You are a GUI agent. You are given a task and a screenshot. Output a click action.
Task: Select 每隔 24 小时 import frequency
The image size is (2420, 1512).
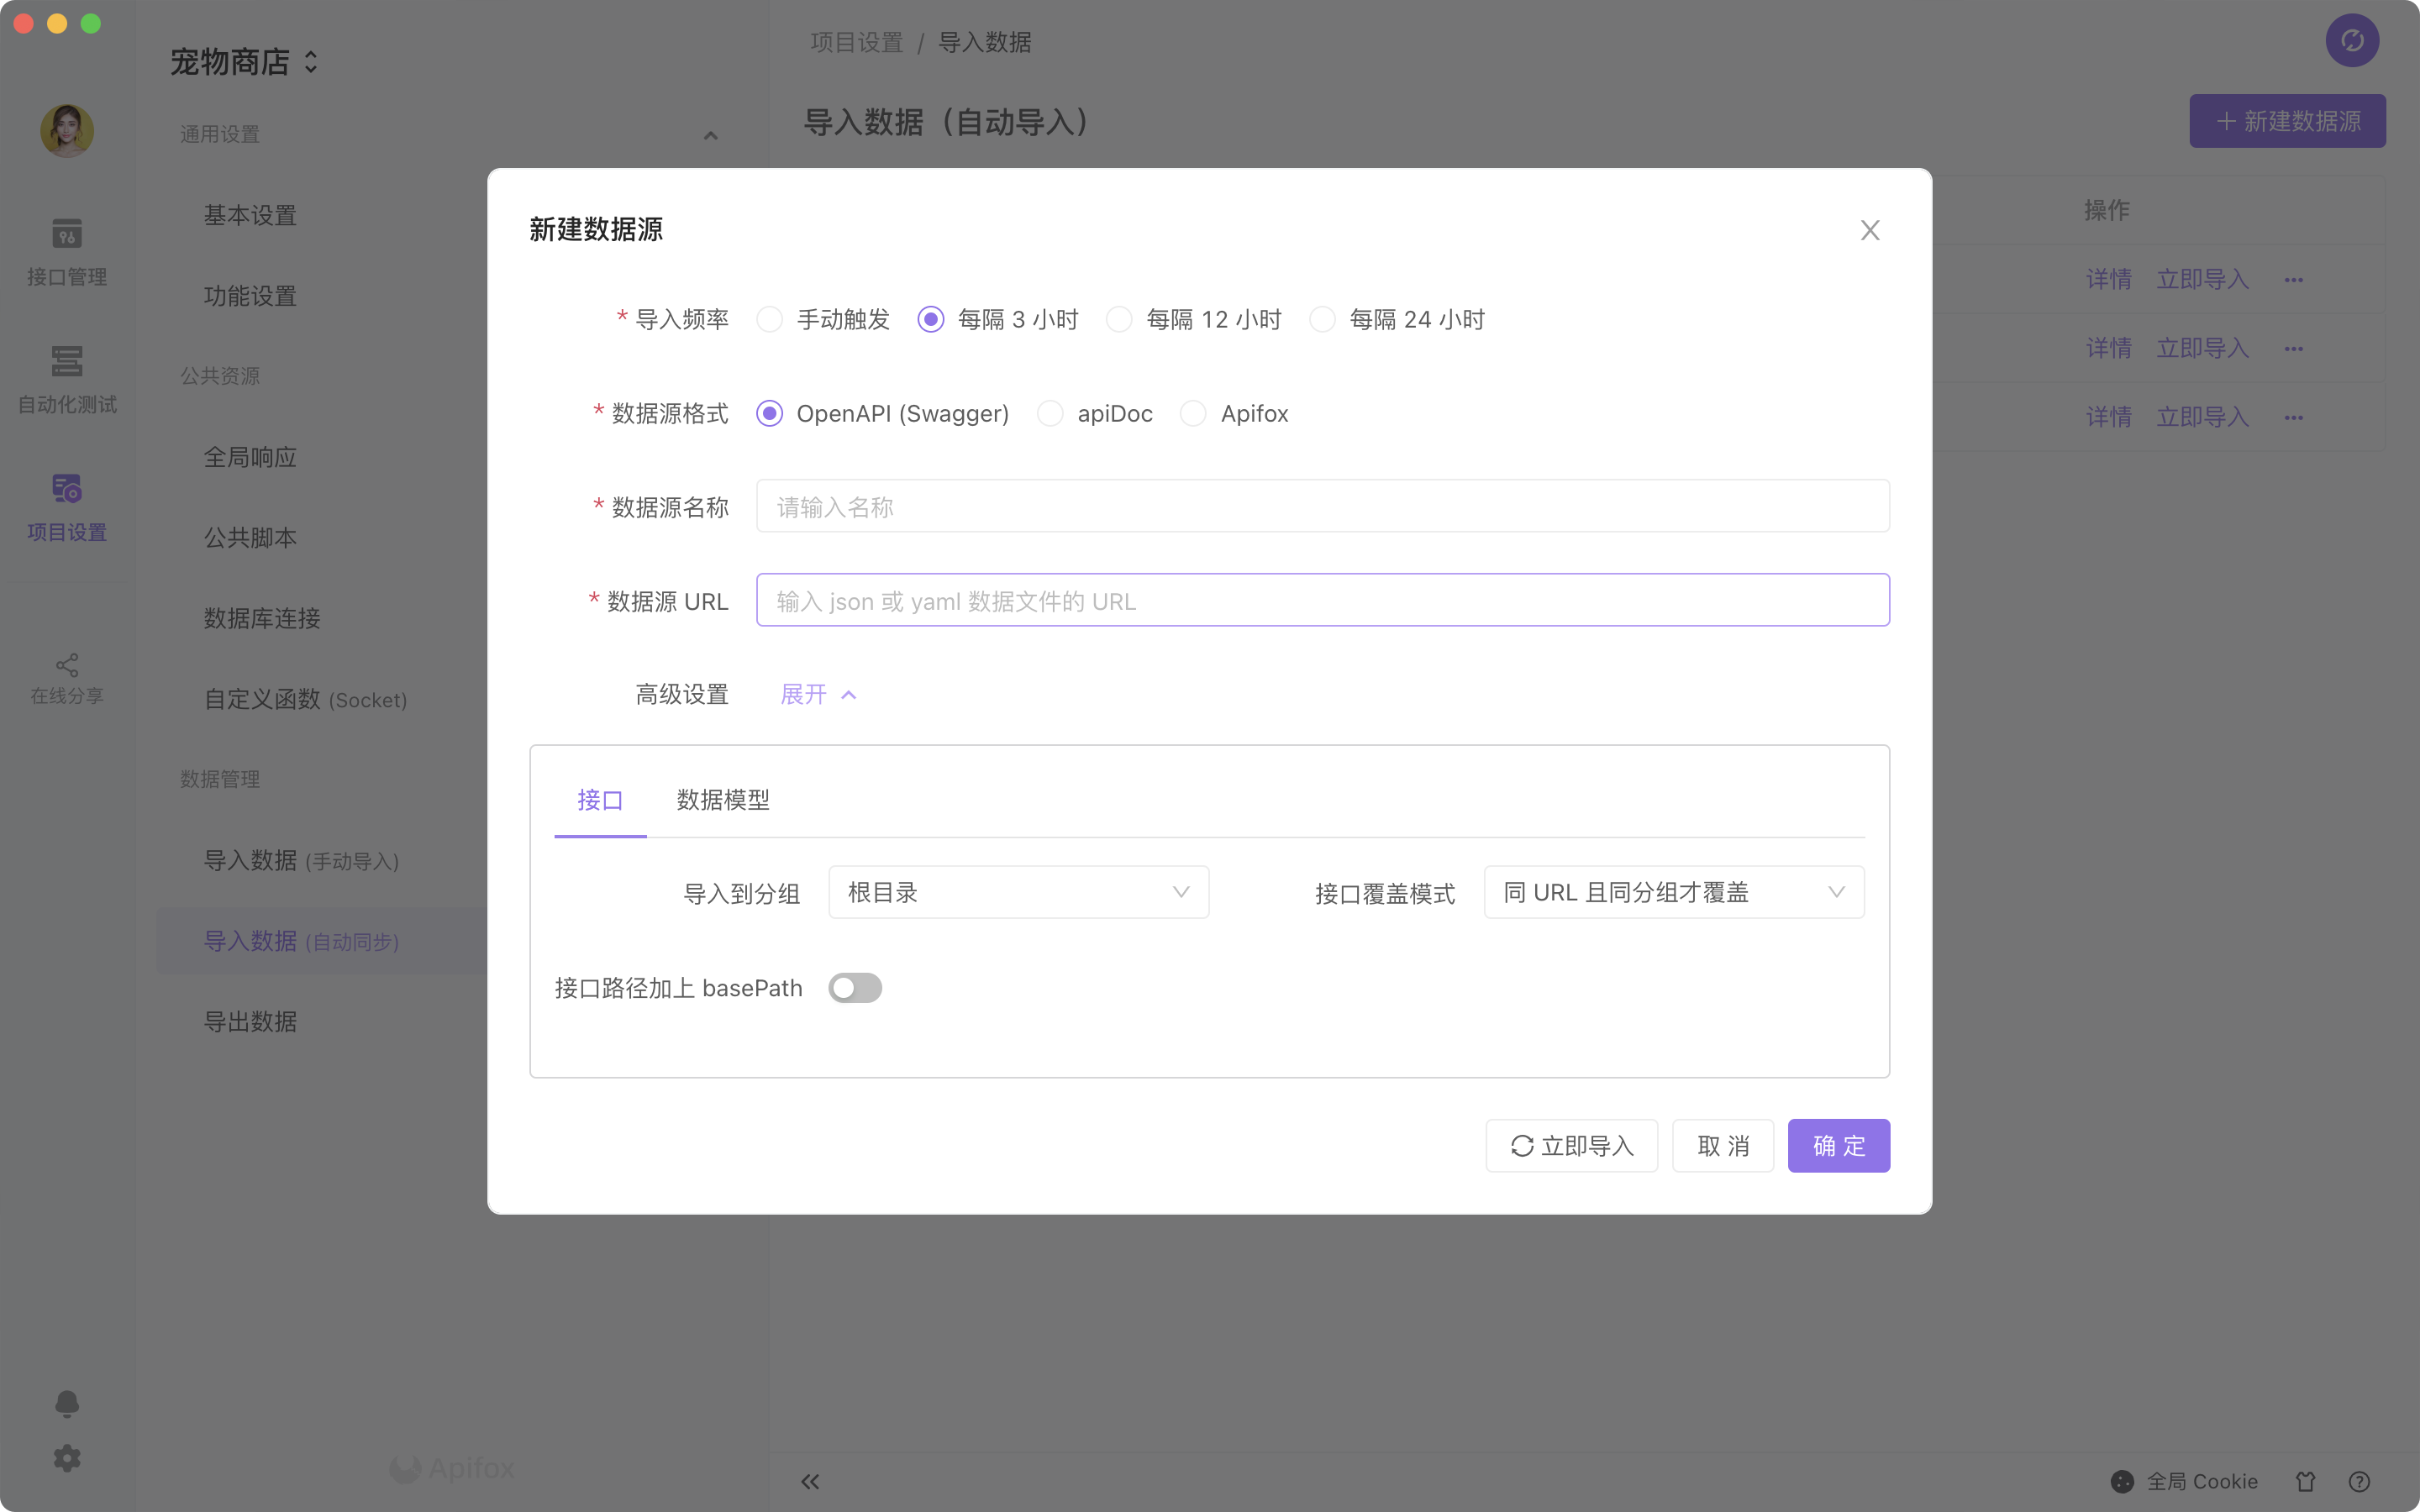[x=1397, y=319]
